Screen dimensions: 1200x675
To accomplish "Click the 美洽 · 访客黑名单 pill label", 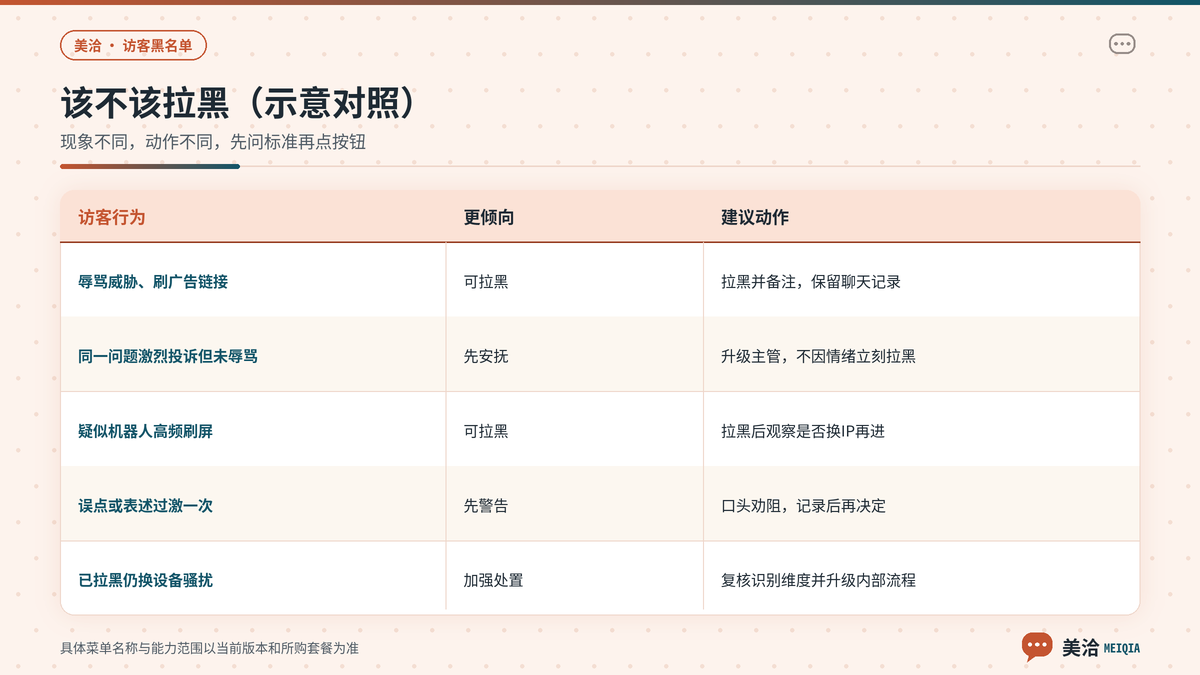I will pyautogui.click(x=133, y=45).
